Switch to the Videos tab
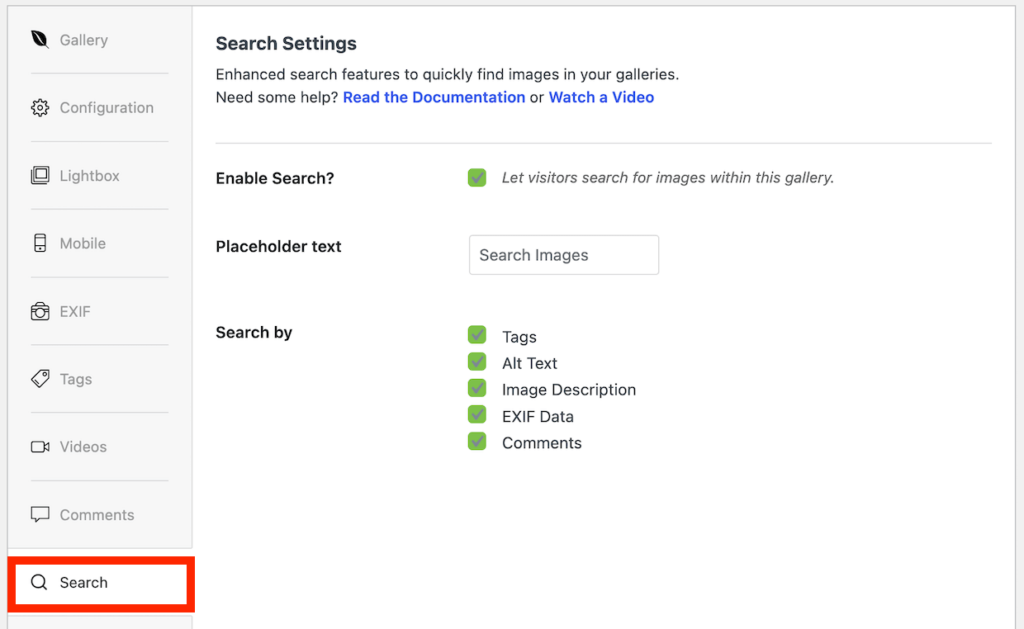This screenshot has height=629, width=1024. tap(83, 447)
